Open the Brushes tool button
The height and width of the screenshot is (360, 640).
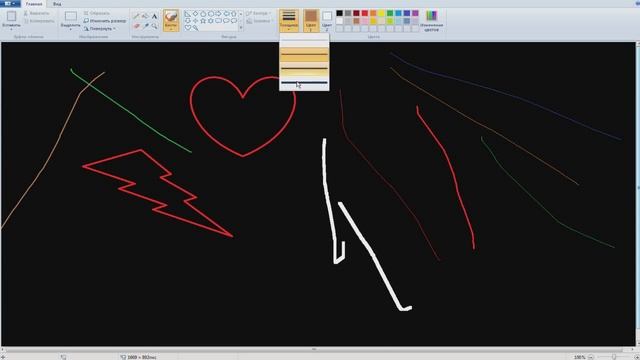(171, 20)
